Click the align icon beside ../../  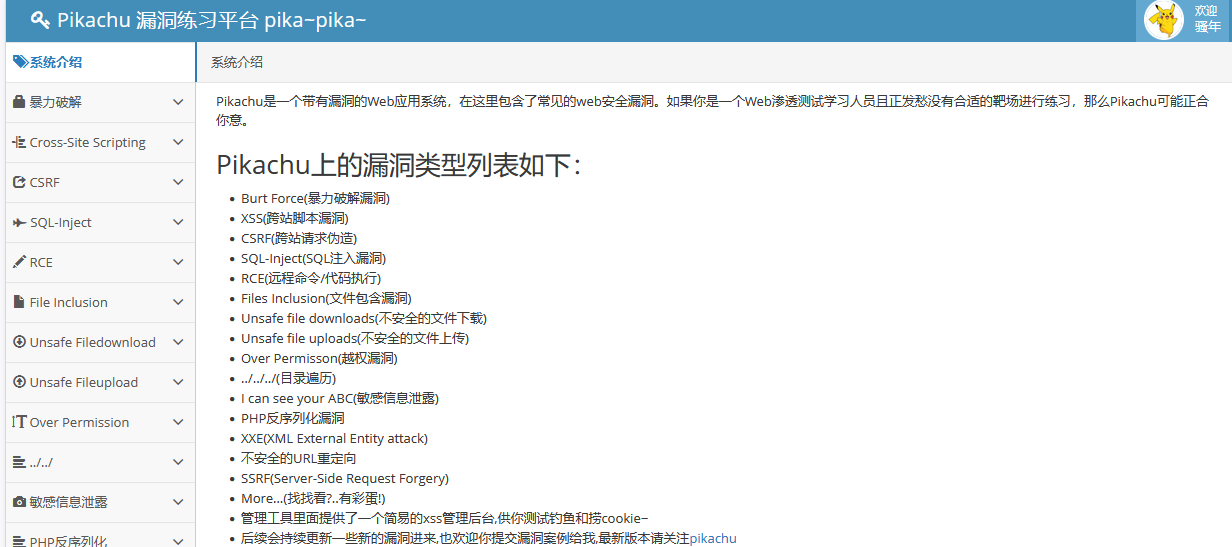pos(19,462)
